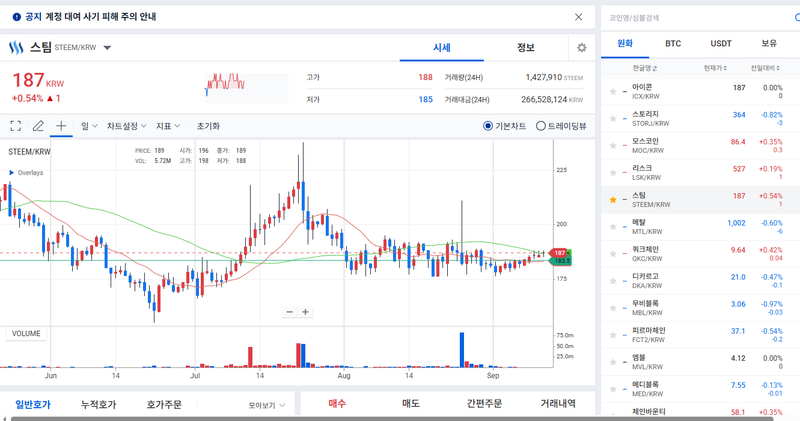This screenshot has width=800, height=421.
Task: Switch to 시세 tab
Action: 441,47
